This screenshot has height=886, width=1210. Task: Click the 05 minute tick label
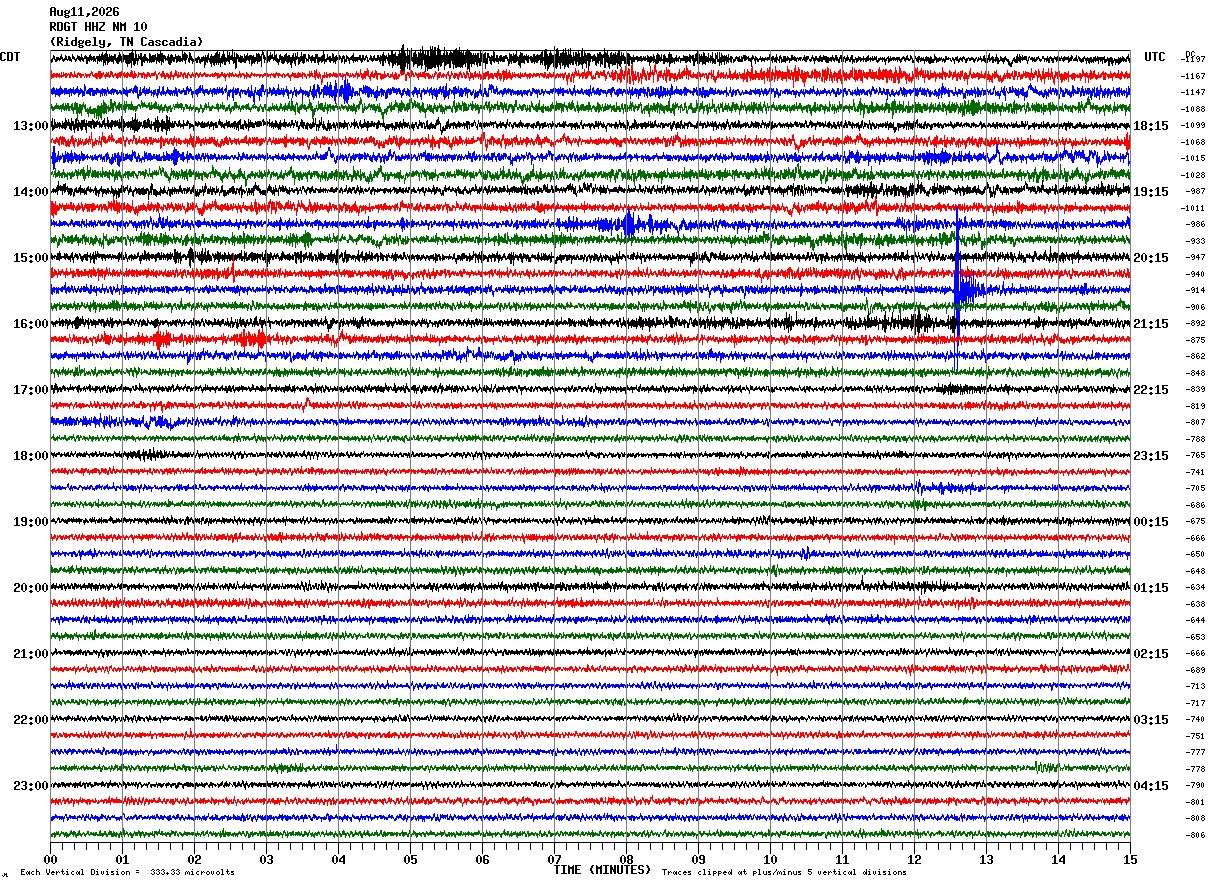click(x=410, y=859)
